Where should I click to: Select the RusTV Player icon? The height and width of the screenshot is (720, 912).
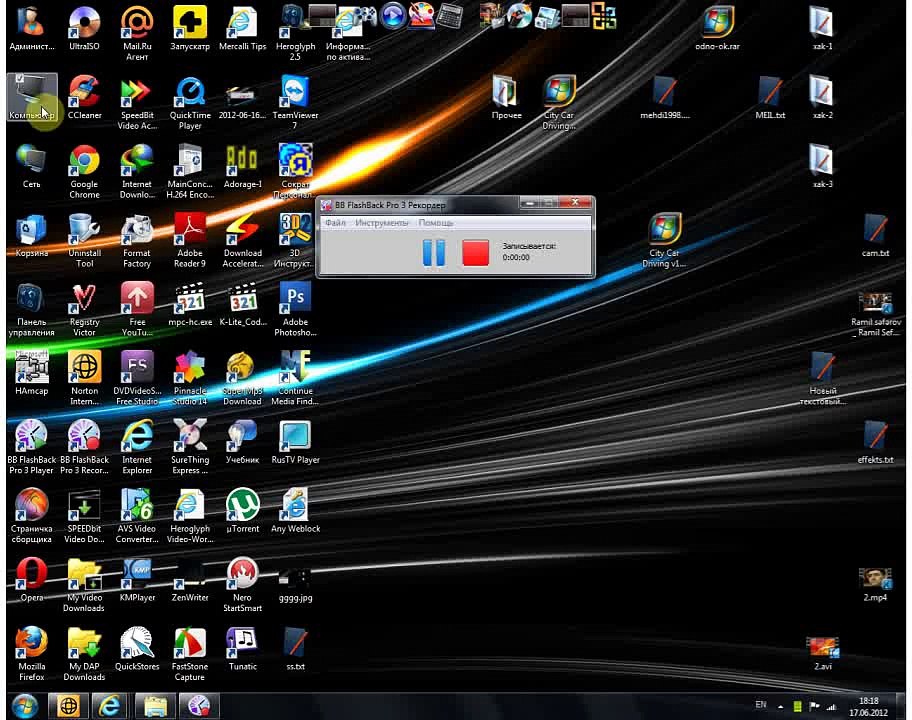pyautogui.click(x=295, y=443)
